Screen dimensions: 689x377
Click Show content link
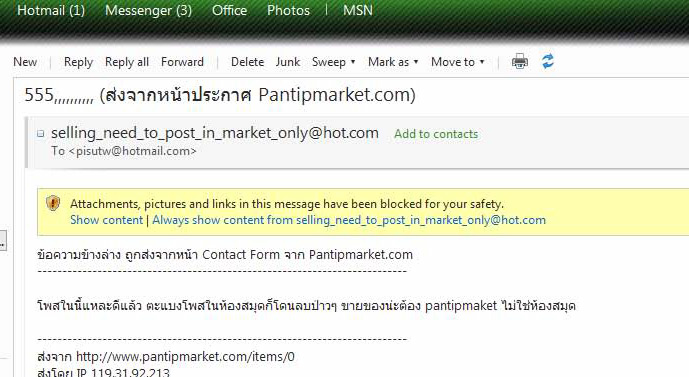click(x=107, y=220)
